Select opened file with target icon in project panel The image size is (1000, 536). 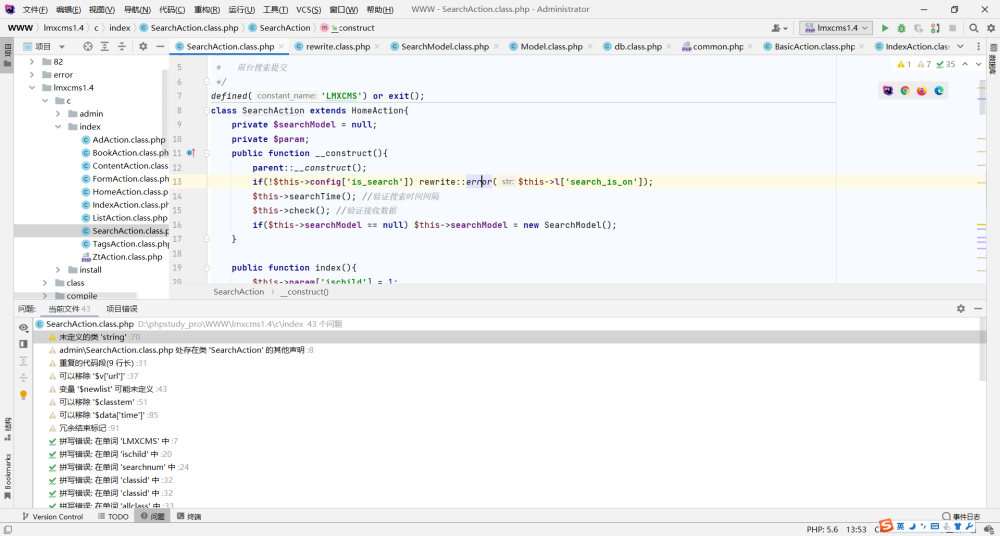click(88, 47)
